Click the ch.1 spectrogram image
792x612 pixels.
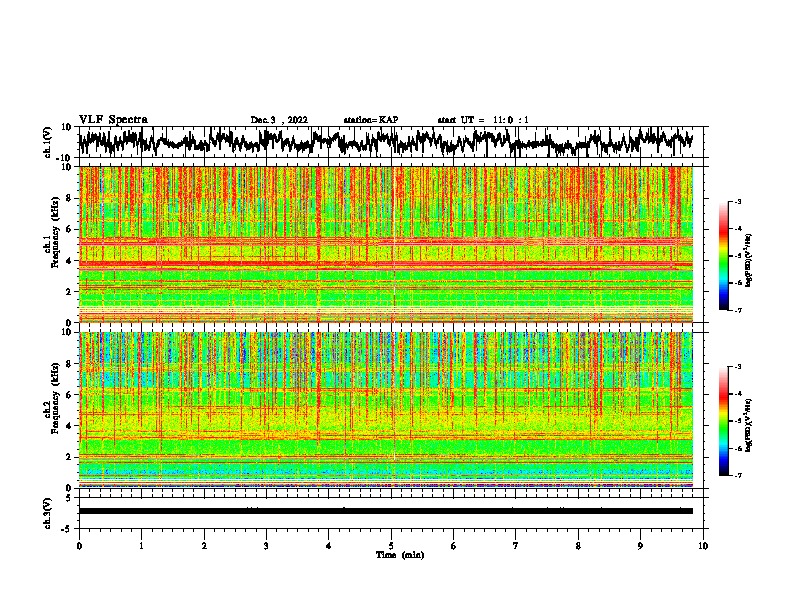(x=386, y=244)
